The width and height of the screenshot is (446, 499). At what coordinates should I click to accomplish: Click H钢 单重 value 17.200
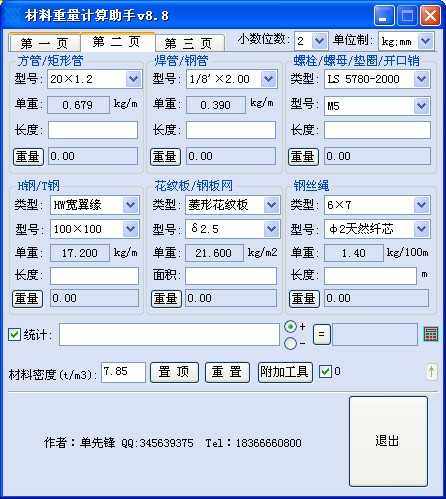80,253
